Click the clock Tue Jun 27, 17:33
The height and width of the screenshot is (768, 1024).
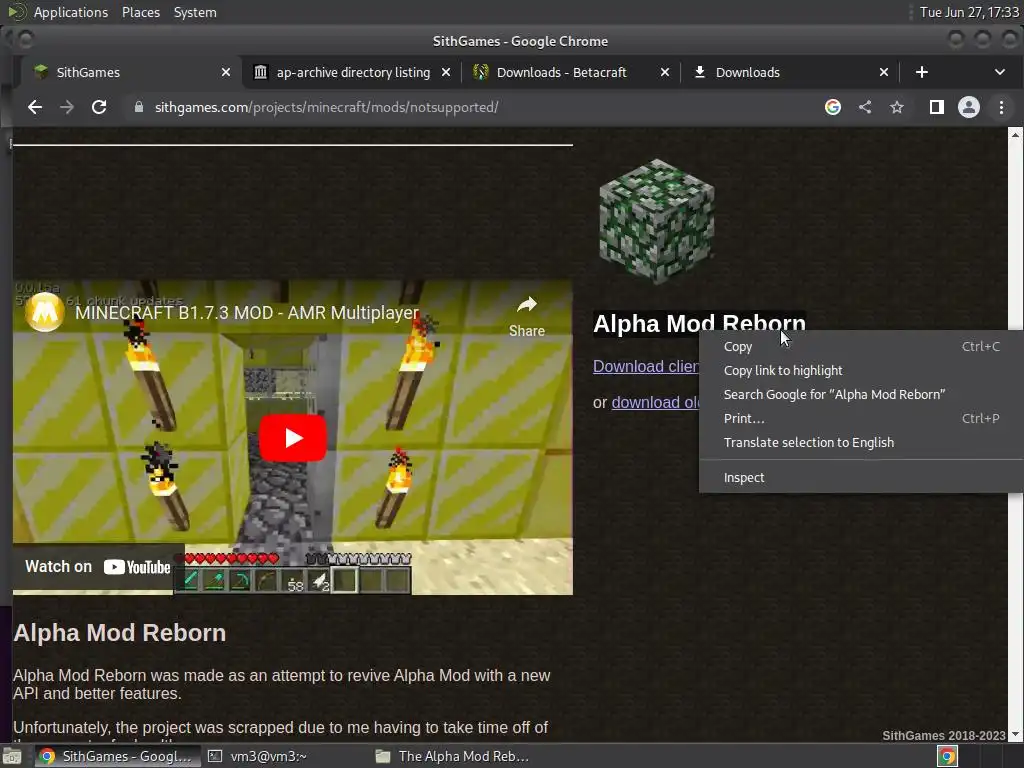pos(969,12)
